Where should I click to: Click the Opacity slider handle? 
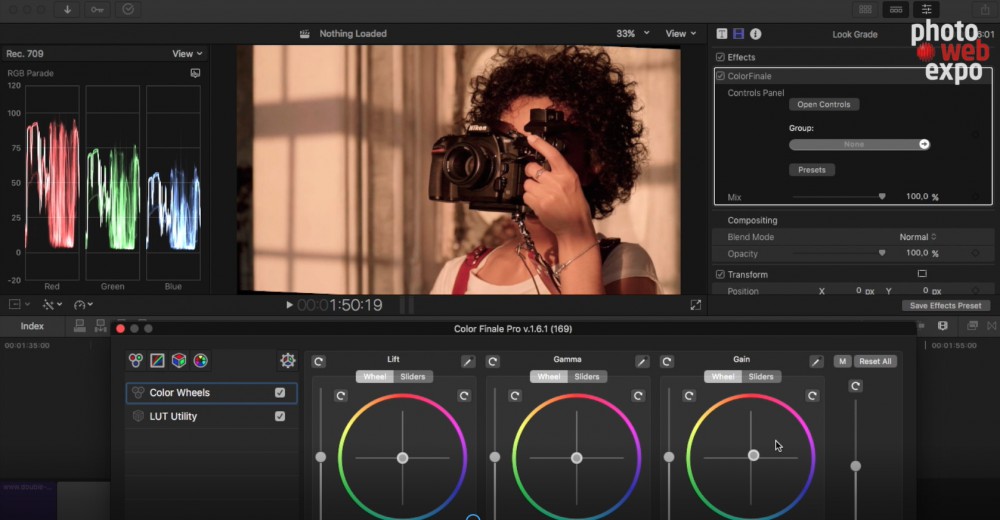(882, 254)
